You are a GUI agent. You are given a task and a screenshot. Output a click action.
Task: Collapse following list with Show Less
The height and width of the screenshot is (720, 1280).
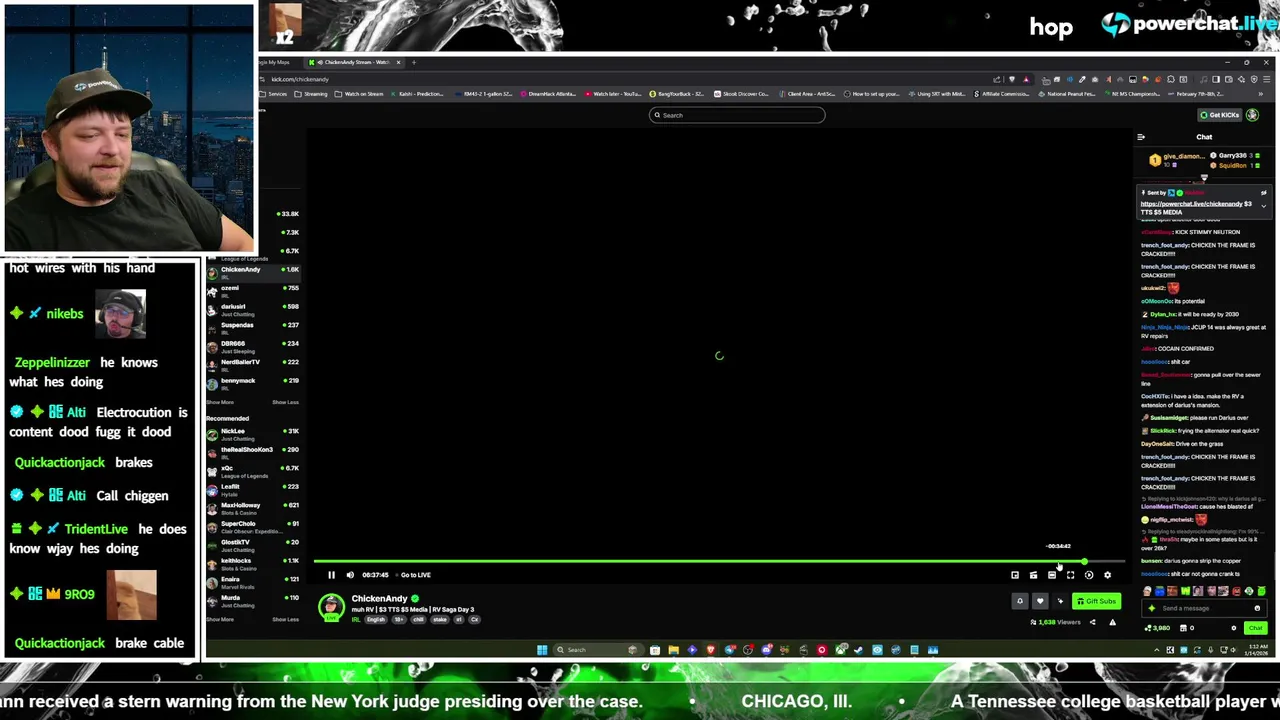coord(285,402)
